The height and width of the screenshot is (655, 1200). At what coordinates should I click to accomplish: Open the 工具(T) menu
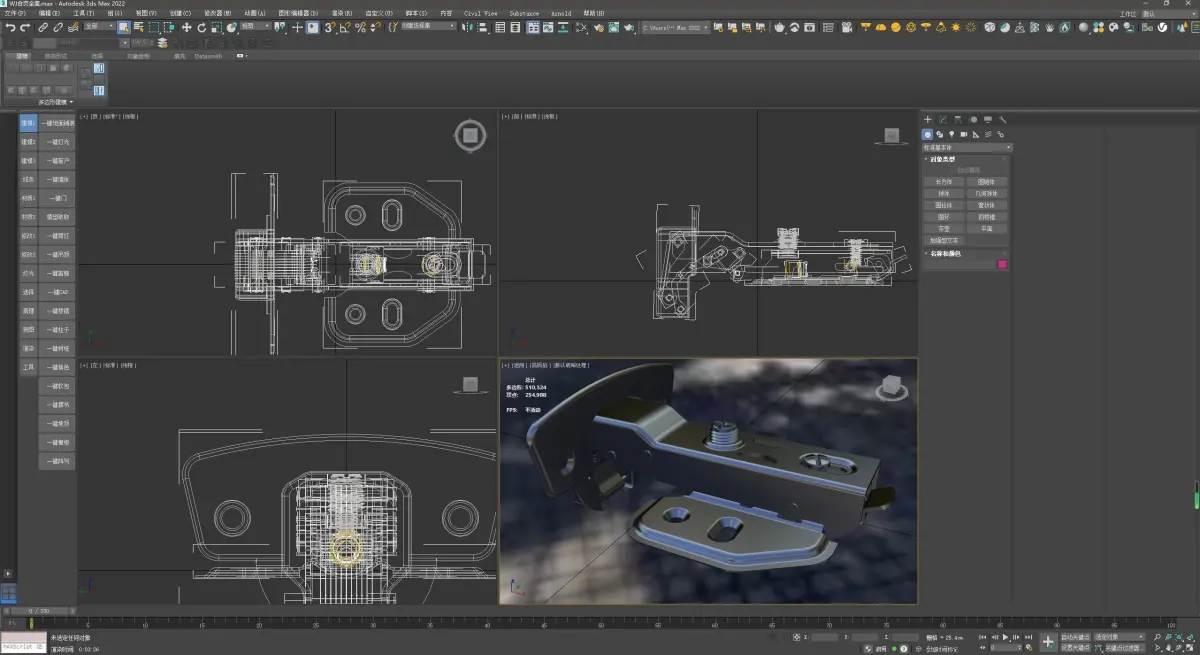[85, 14]
